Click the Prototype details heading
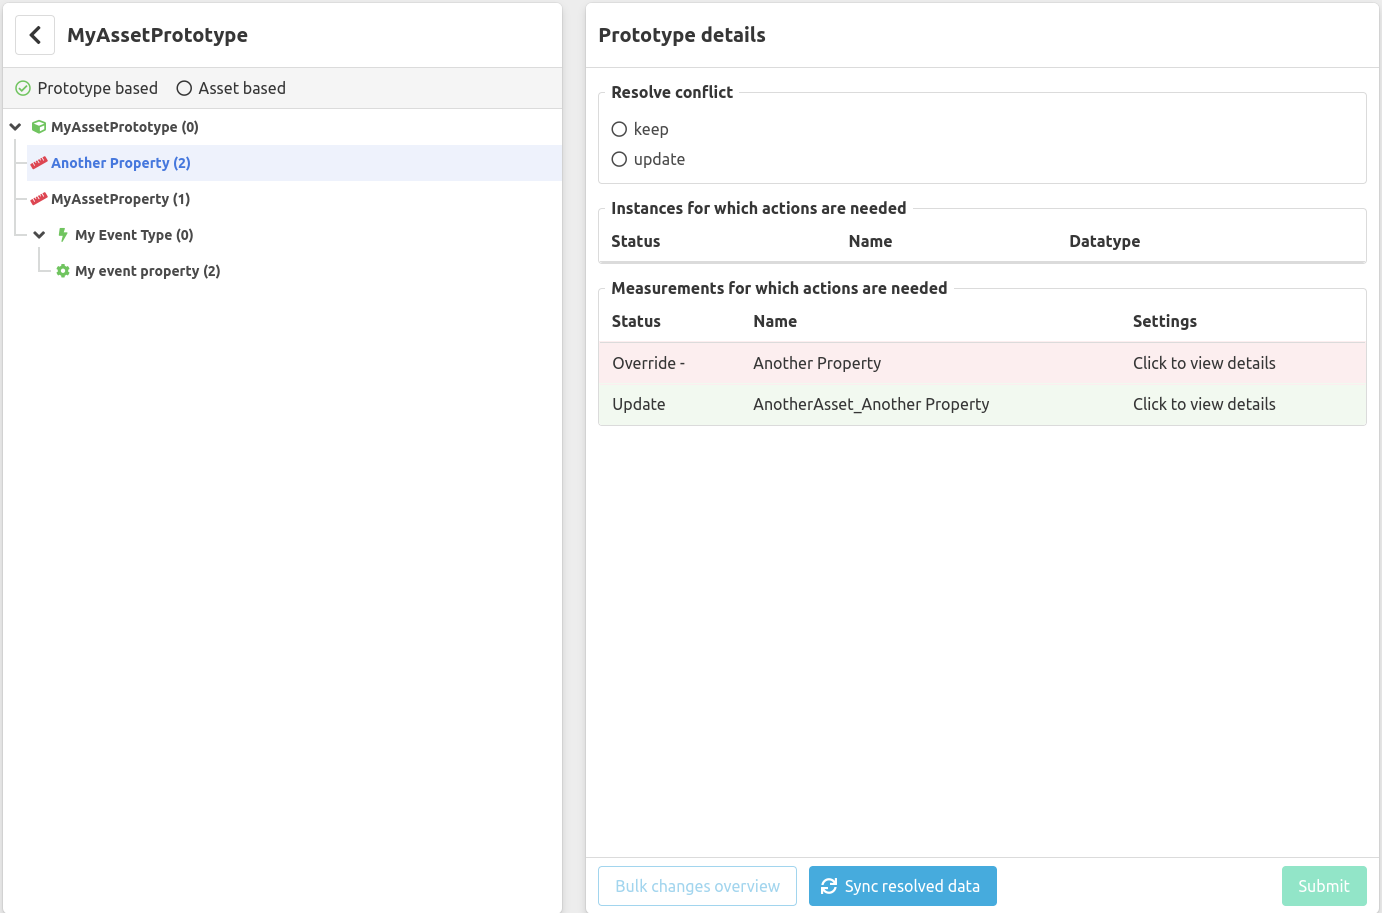This screenshot has width=1382, height=913. tap(682, 35)
